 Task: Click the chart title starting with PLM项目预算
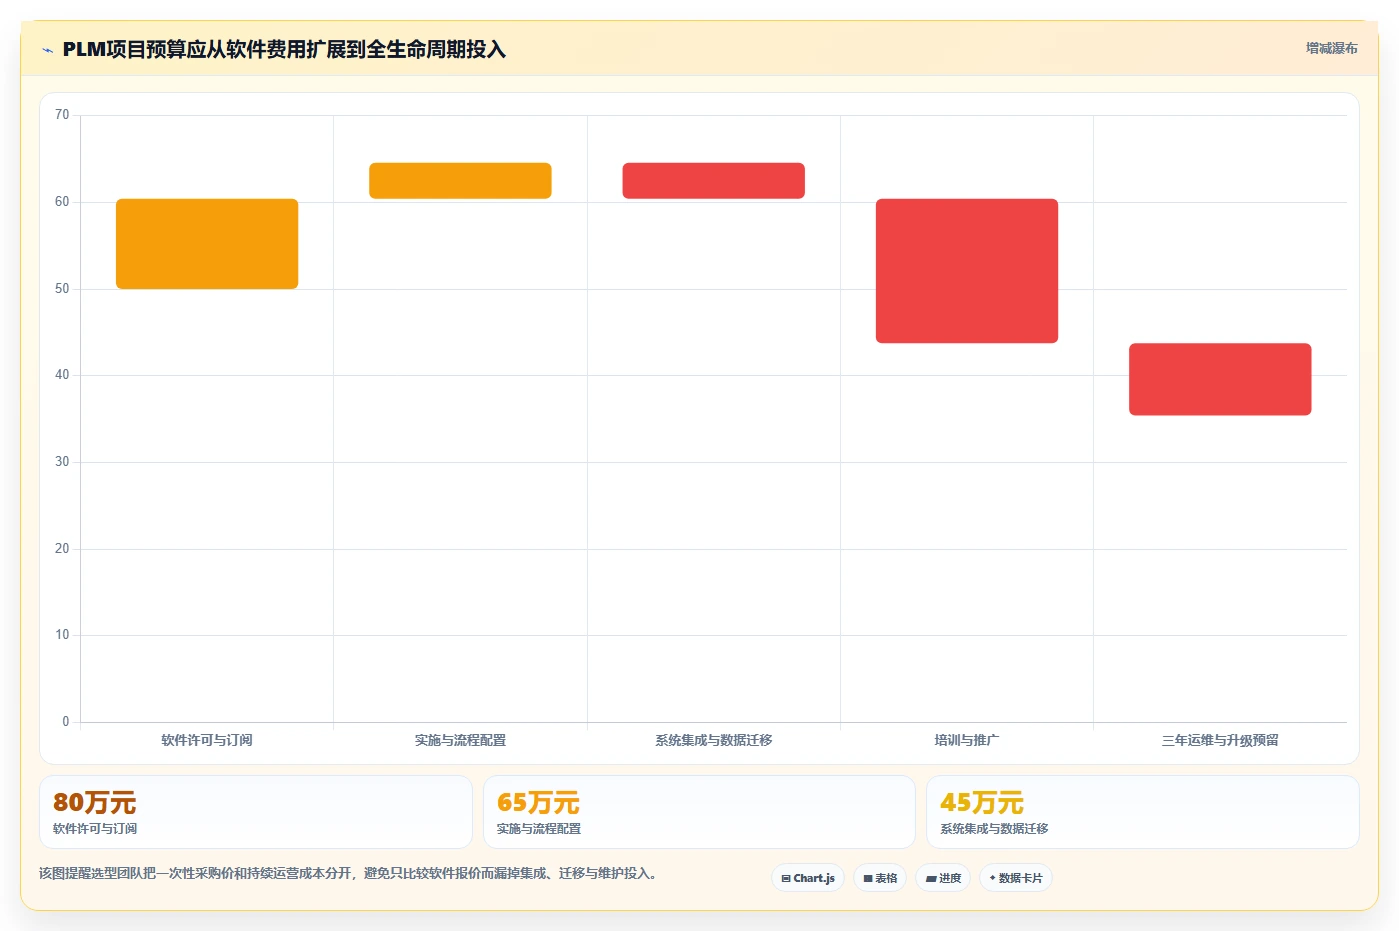[284, 49]
